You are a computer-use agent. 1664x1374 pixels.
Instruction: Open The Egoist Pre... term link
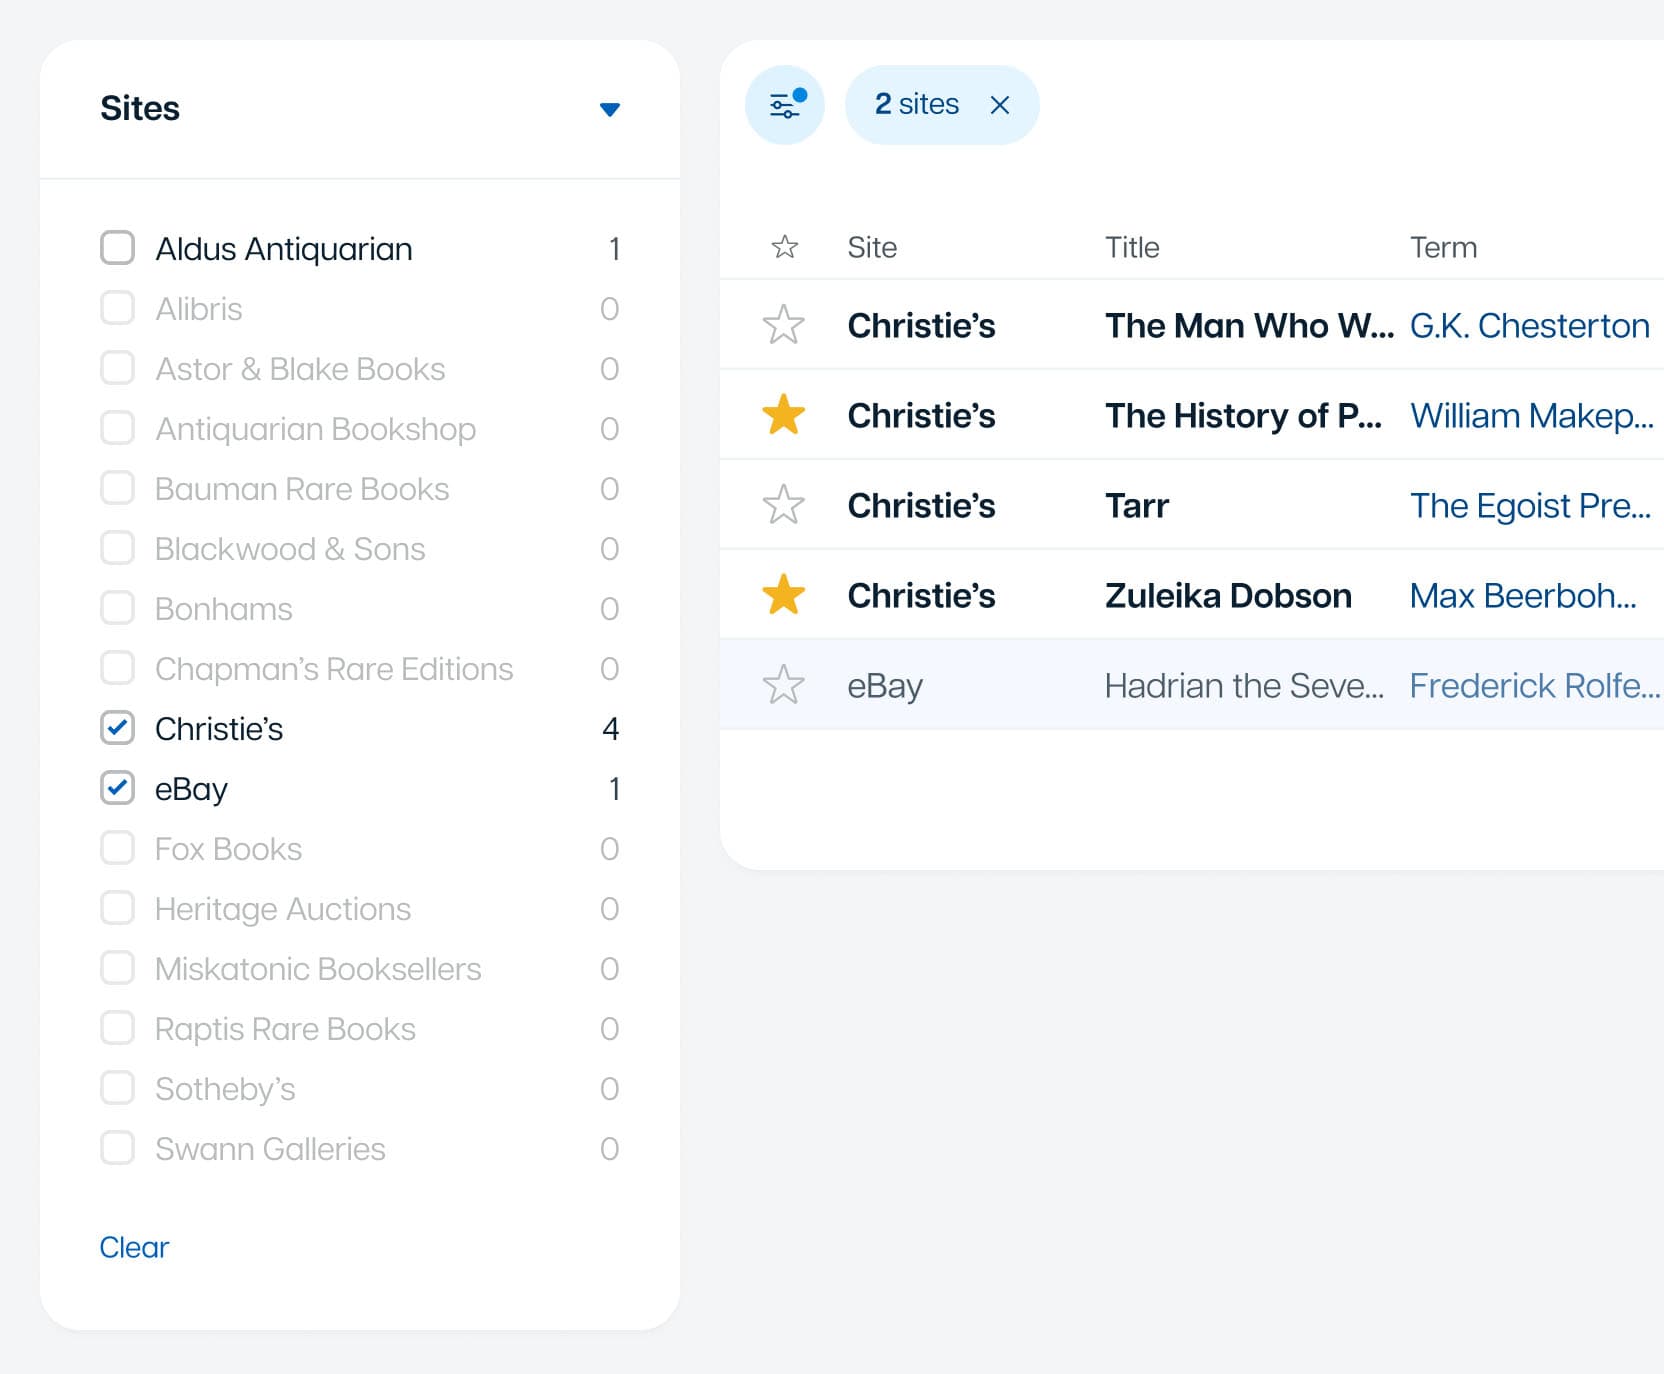1530,506
